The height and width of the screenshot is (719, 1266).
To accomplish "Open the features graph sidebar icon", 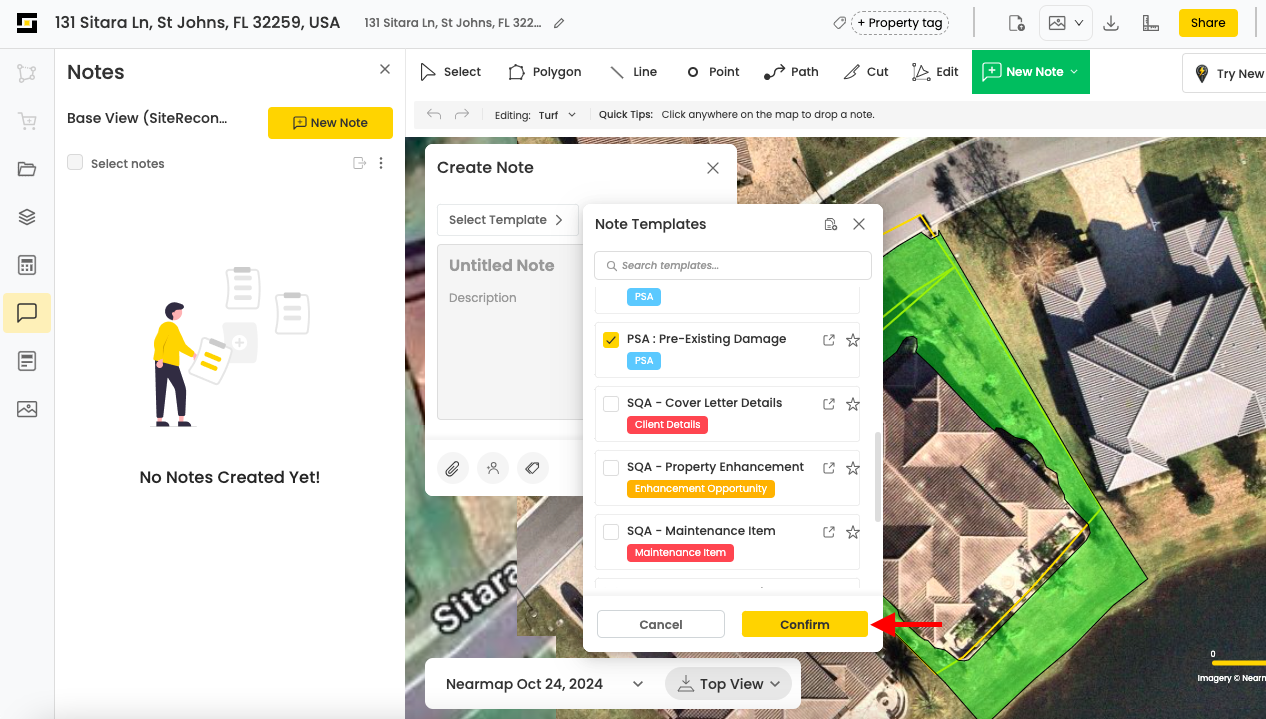I will (27, 73).
